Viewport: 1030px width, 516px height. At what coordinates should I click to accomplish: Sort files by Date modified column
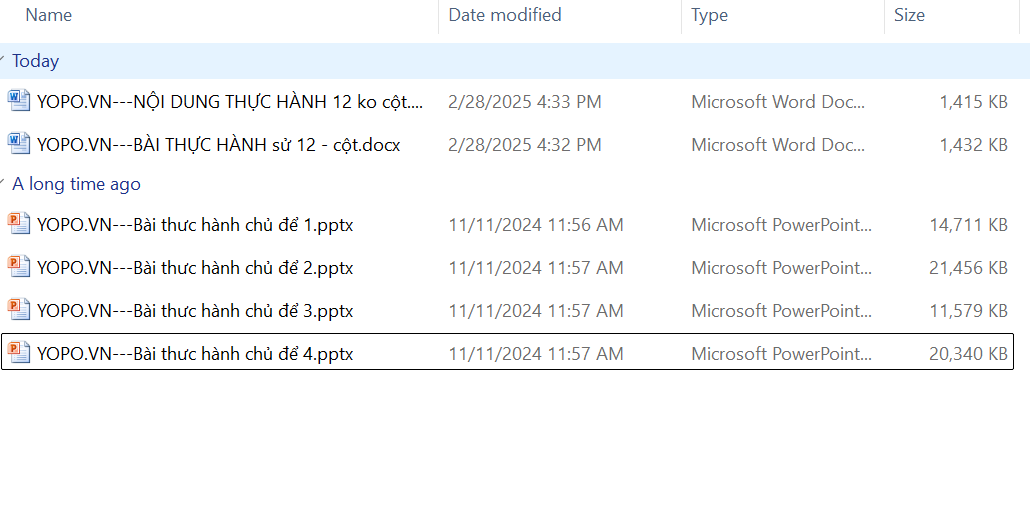click(504, 15)
